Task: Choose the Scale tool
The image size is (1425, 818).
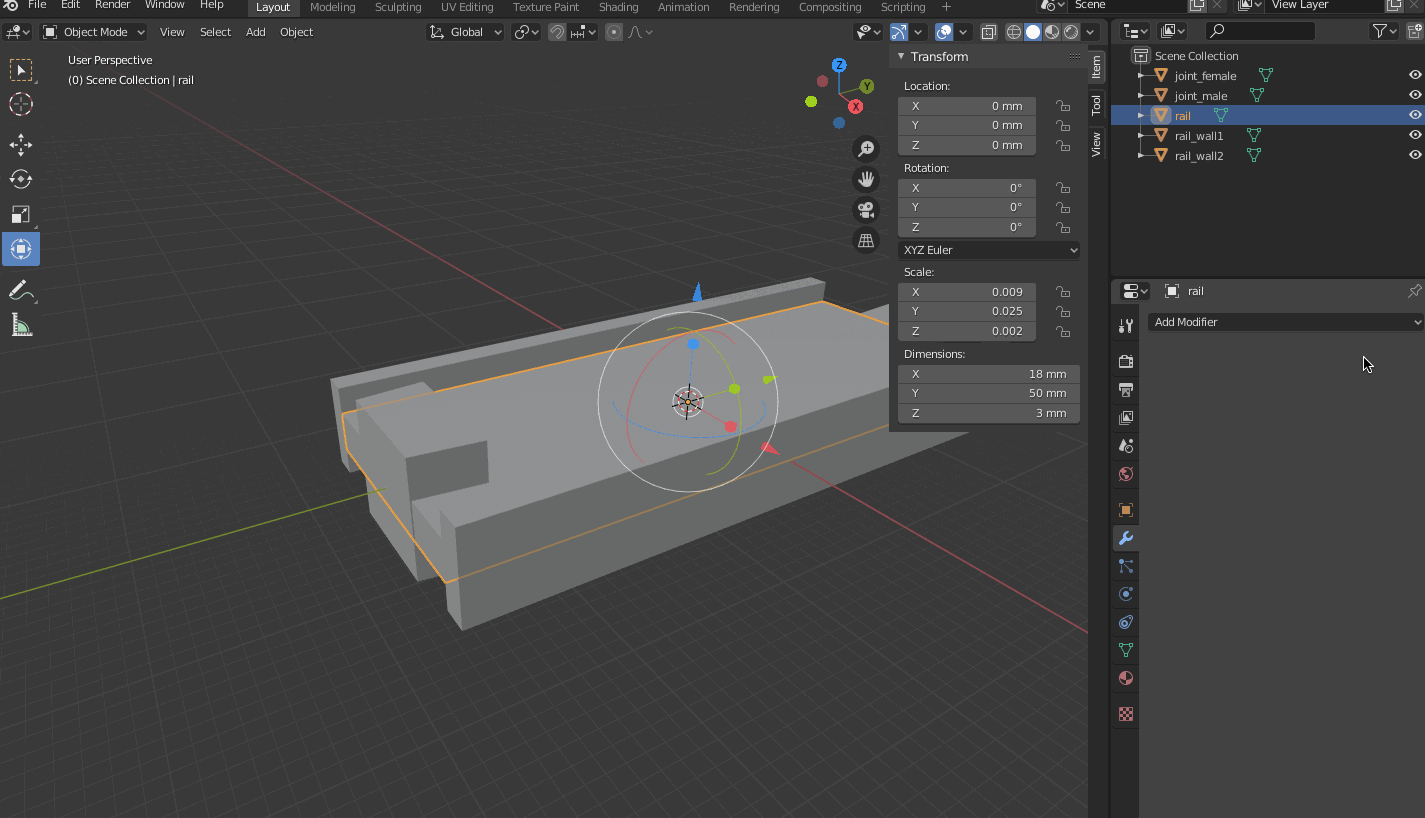Action: coord(21,214)
